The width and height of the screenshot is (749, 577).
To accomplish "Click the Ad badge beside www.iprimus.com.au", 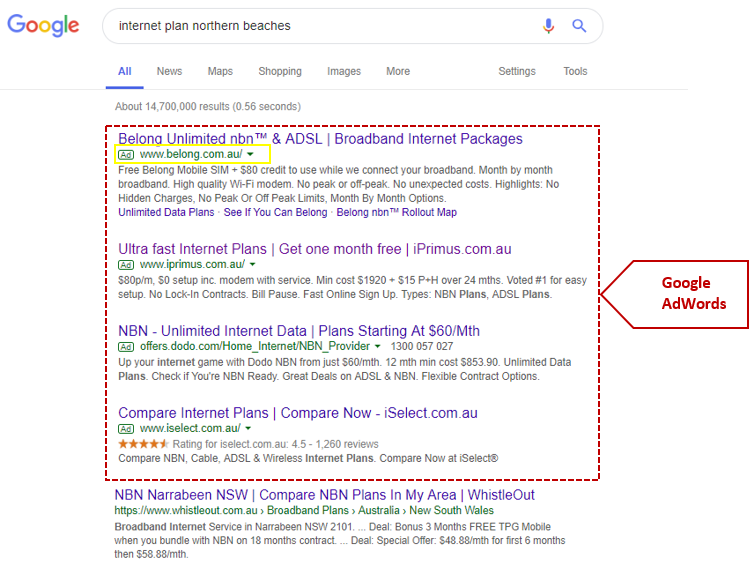I will [x=126, y=265].
